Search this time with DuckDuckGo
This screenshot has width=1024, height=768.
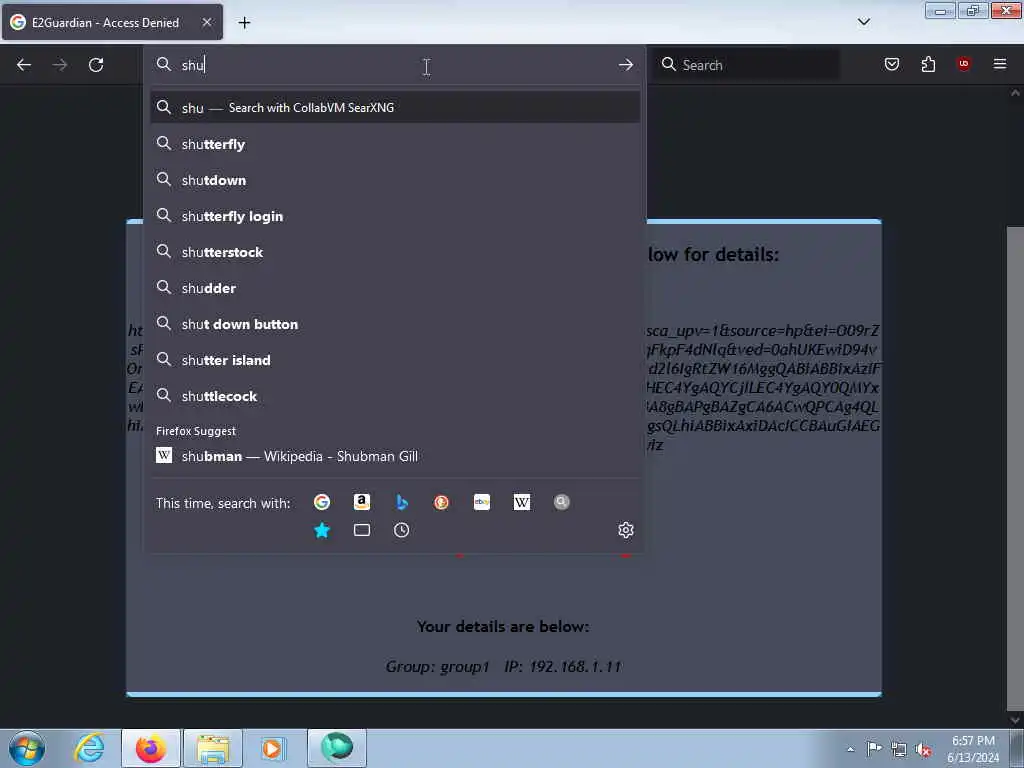441,502
